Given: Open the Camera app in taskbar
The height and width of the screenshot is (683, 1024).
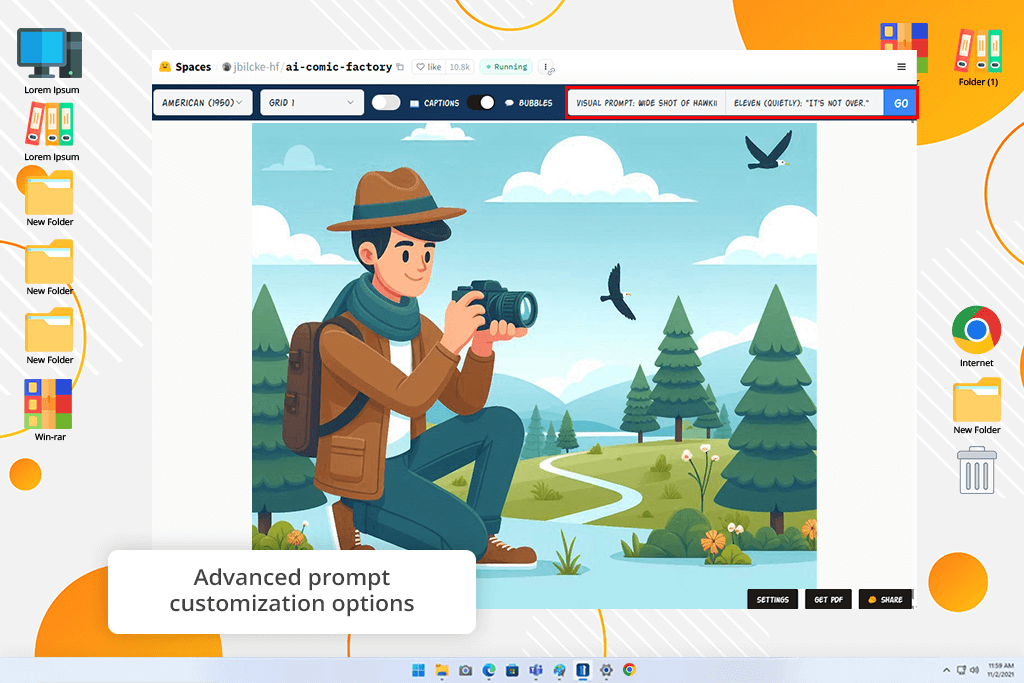Looking at the screenshot, I should [466, 670].
